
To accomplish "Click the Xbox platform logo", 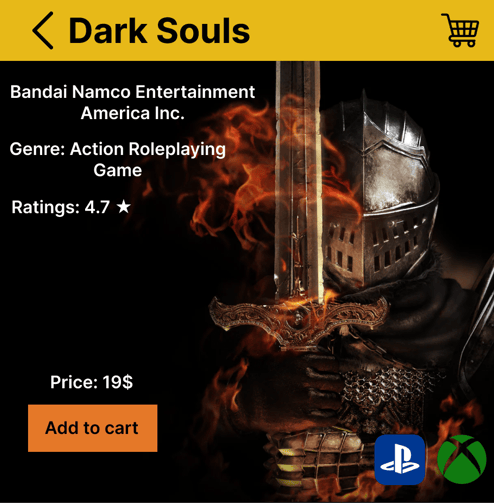I will point(461,459).
